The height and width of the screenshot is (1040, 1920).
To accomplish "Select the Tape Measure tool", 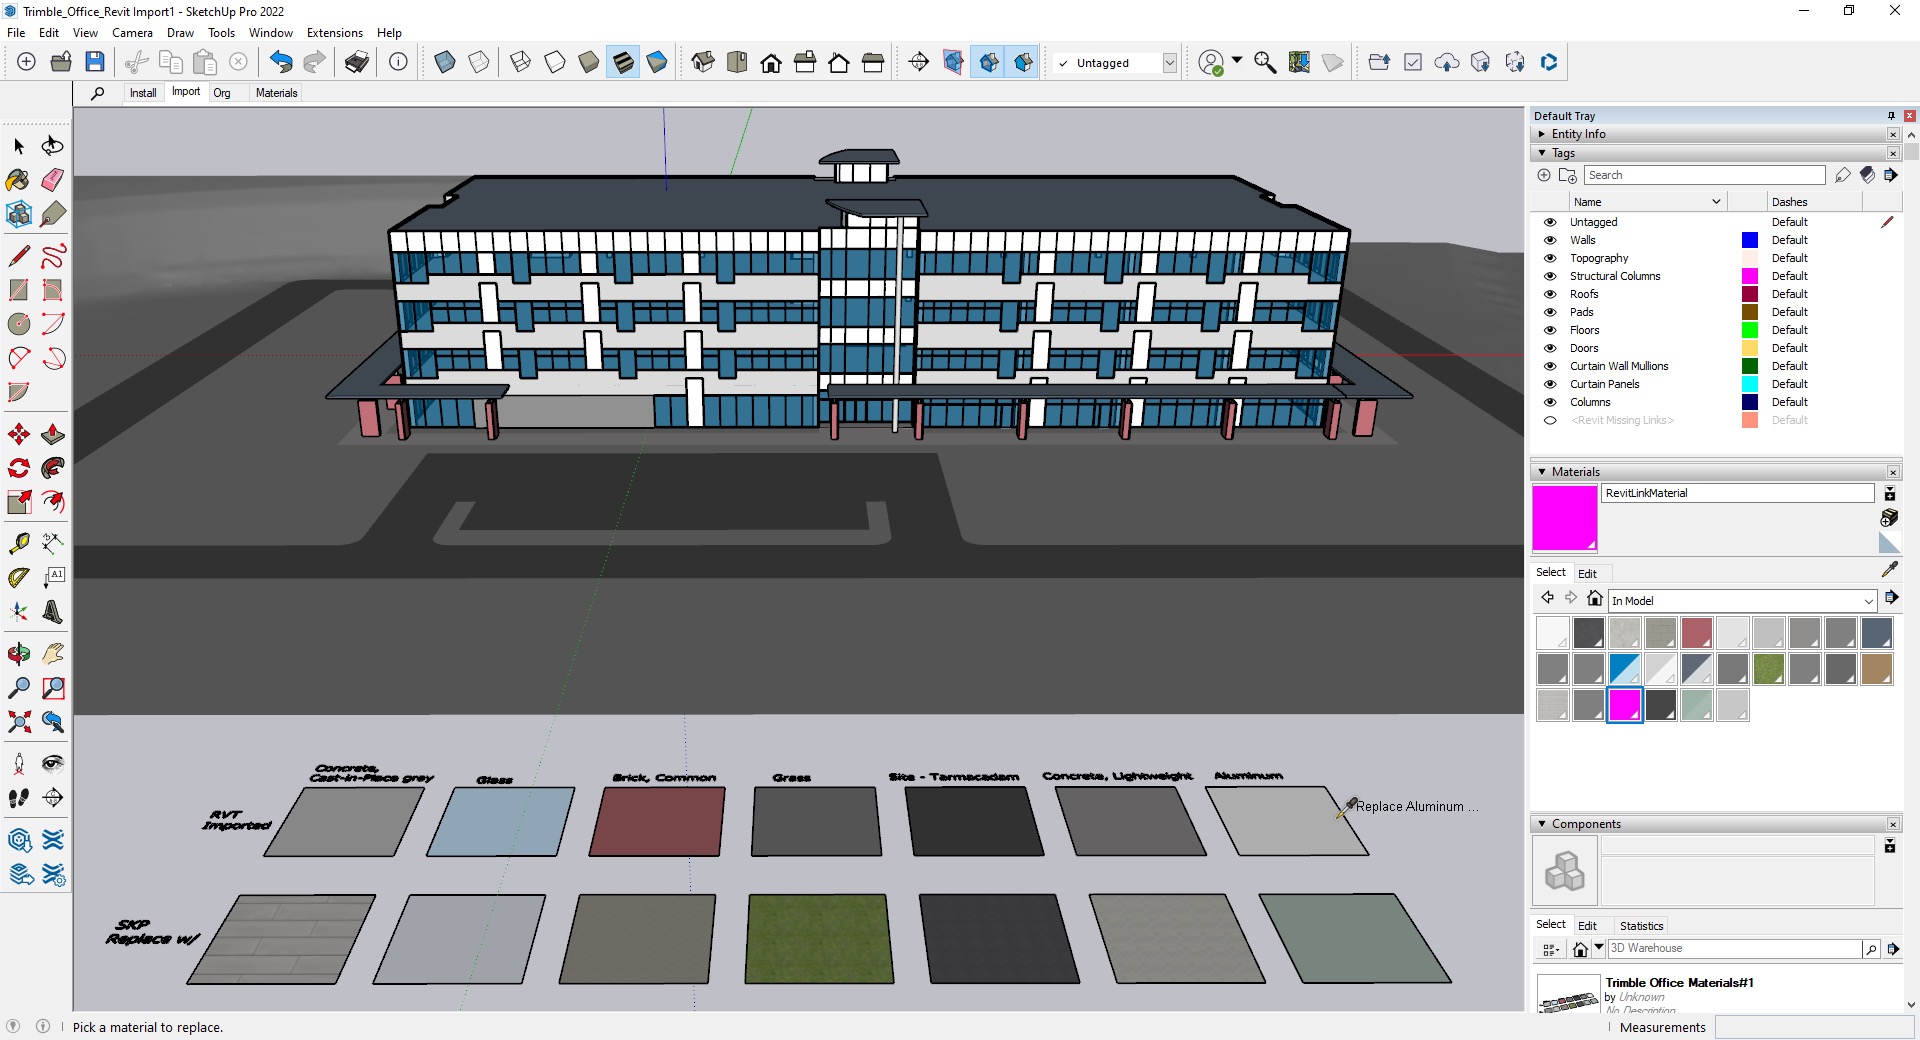I will point(17,543).
